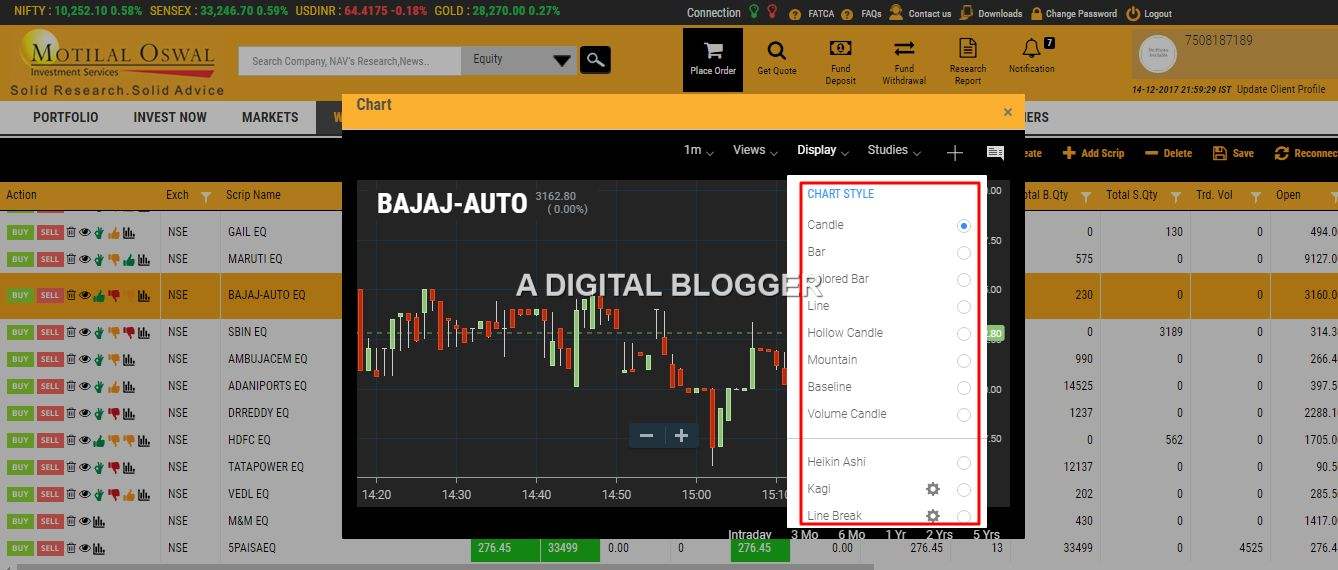Click BUY button for GAIL EQ
Image resolution: width=1338 pixels, height=570 pixels.
tap(20, 232)
